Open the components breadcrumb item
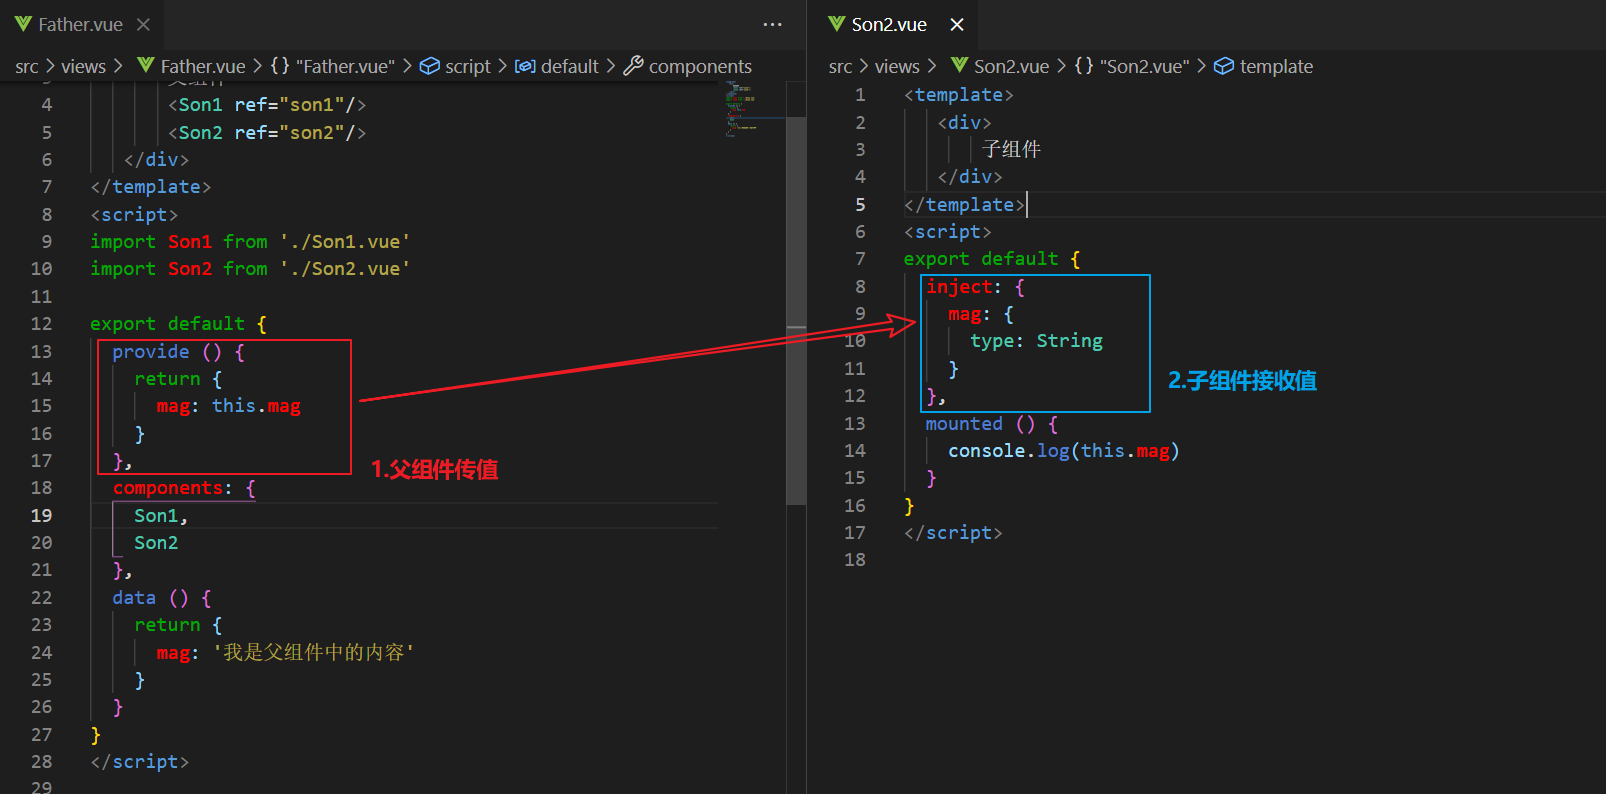 point(700,66)
